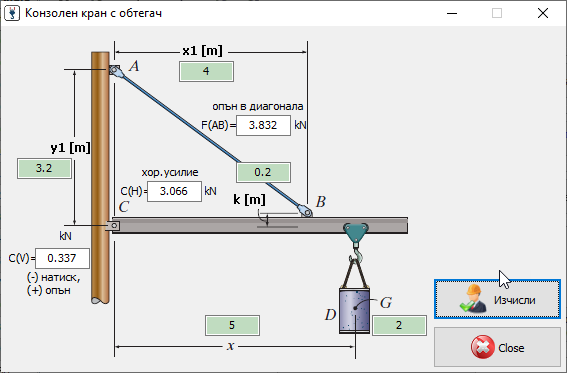This screenshot has width=567, height=373.
Task: Select the y1 [m] input field
Action: [x=44, y=168]
